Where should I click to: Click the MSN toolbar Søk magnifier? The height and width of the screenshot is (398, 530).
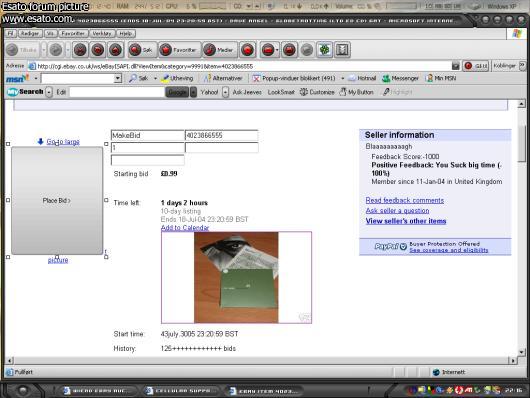click(139, 78)
